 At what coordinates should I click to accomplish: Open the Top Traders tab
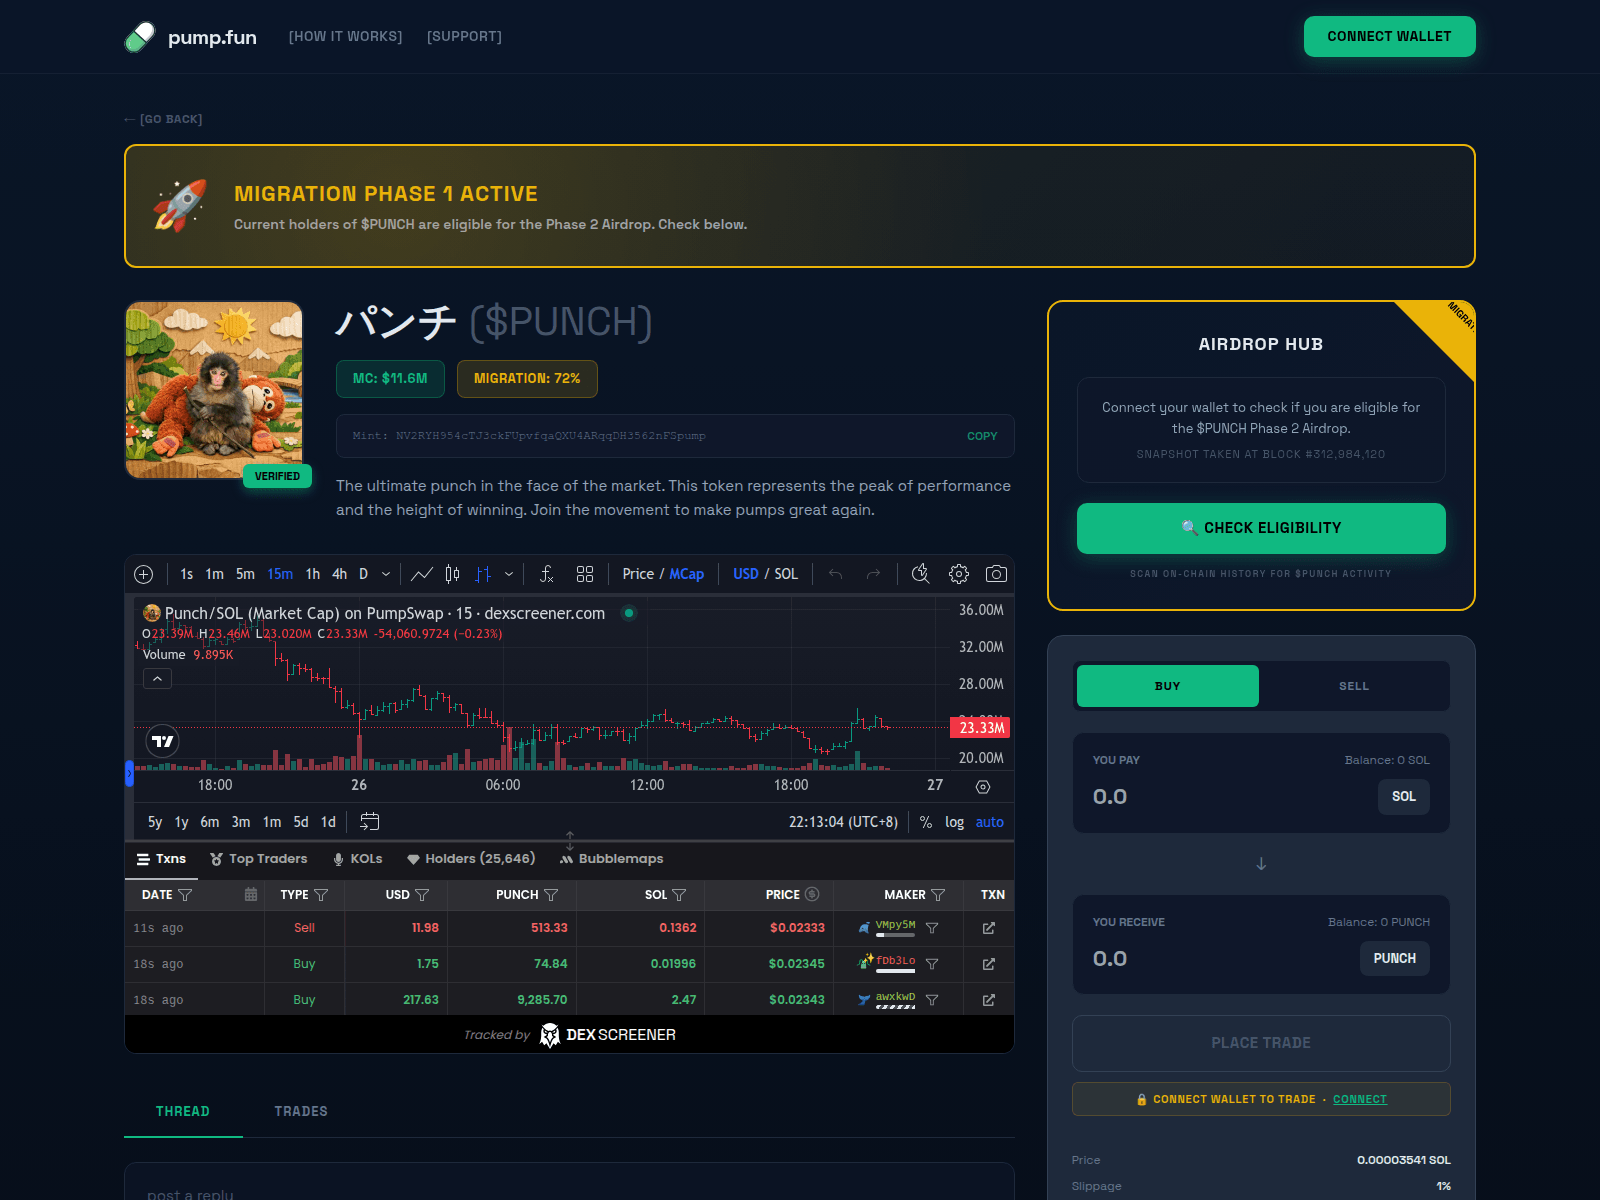pyautogui.click(x=259, y=859)
